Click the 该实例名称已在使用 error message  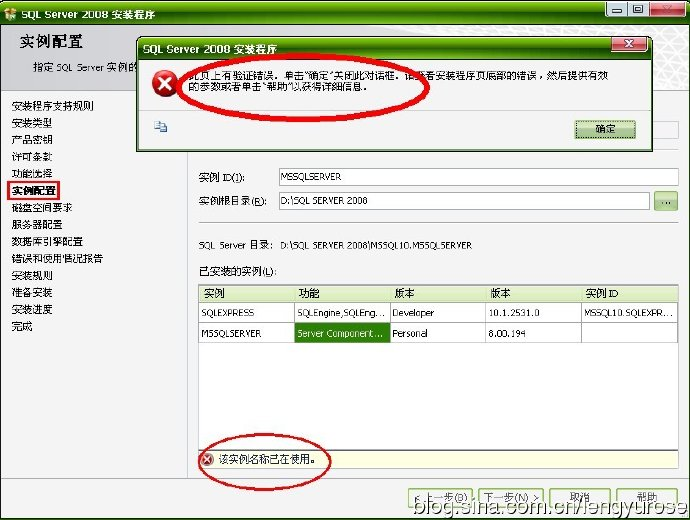click(x=267, y=460)
